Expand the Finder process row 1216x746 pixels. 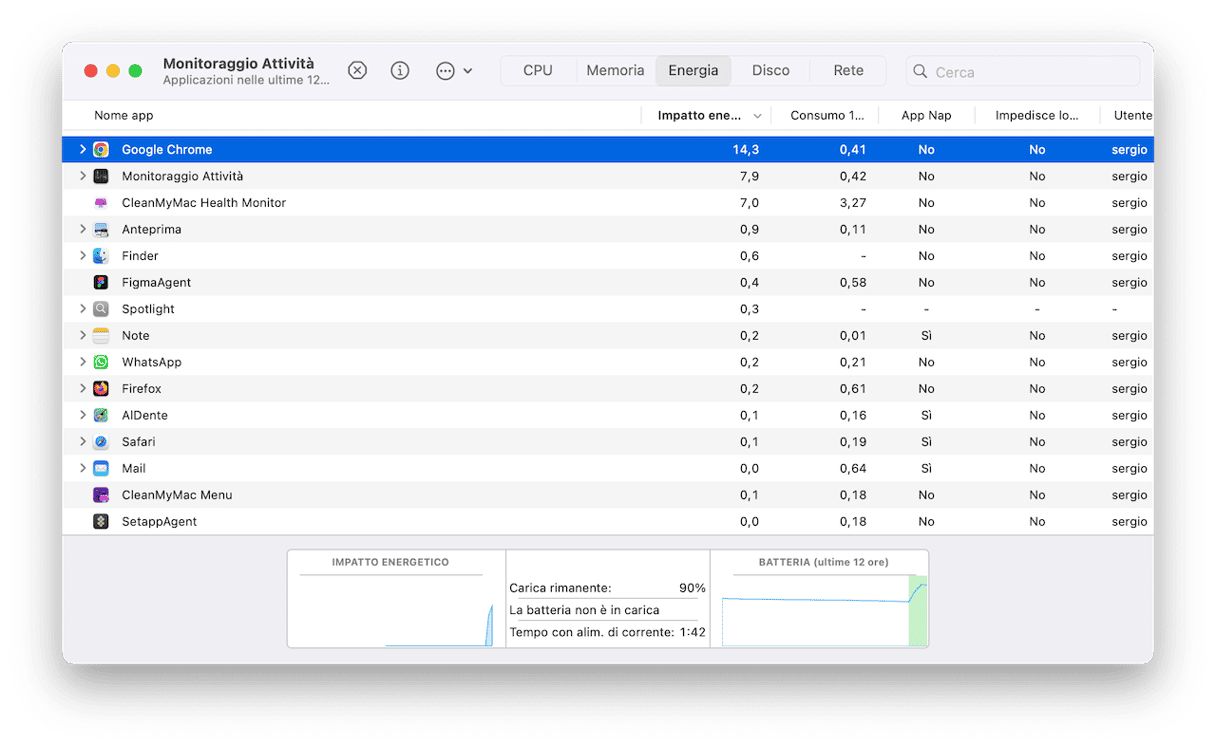[x=83, y=256]
